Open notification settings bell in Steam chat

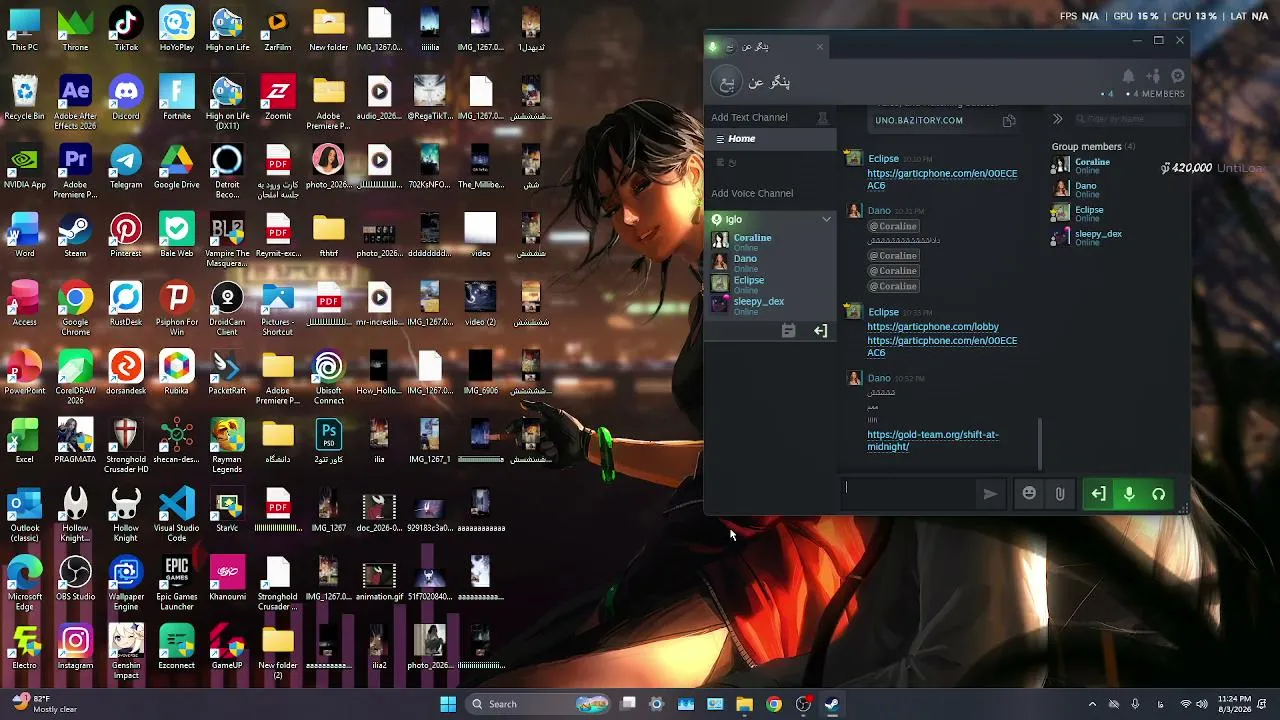tap(1128, 76)
